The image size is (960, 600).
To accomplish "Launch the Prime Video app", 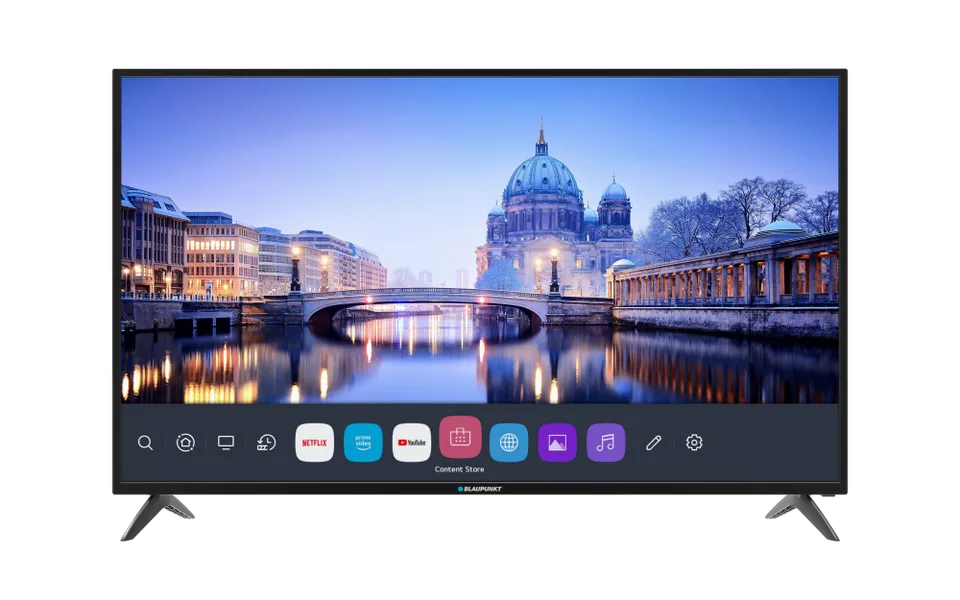I will (x=363, y=443).
